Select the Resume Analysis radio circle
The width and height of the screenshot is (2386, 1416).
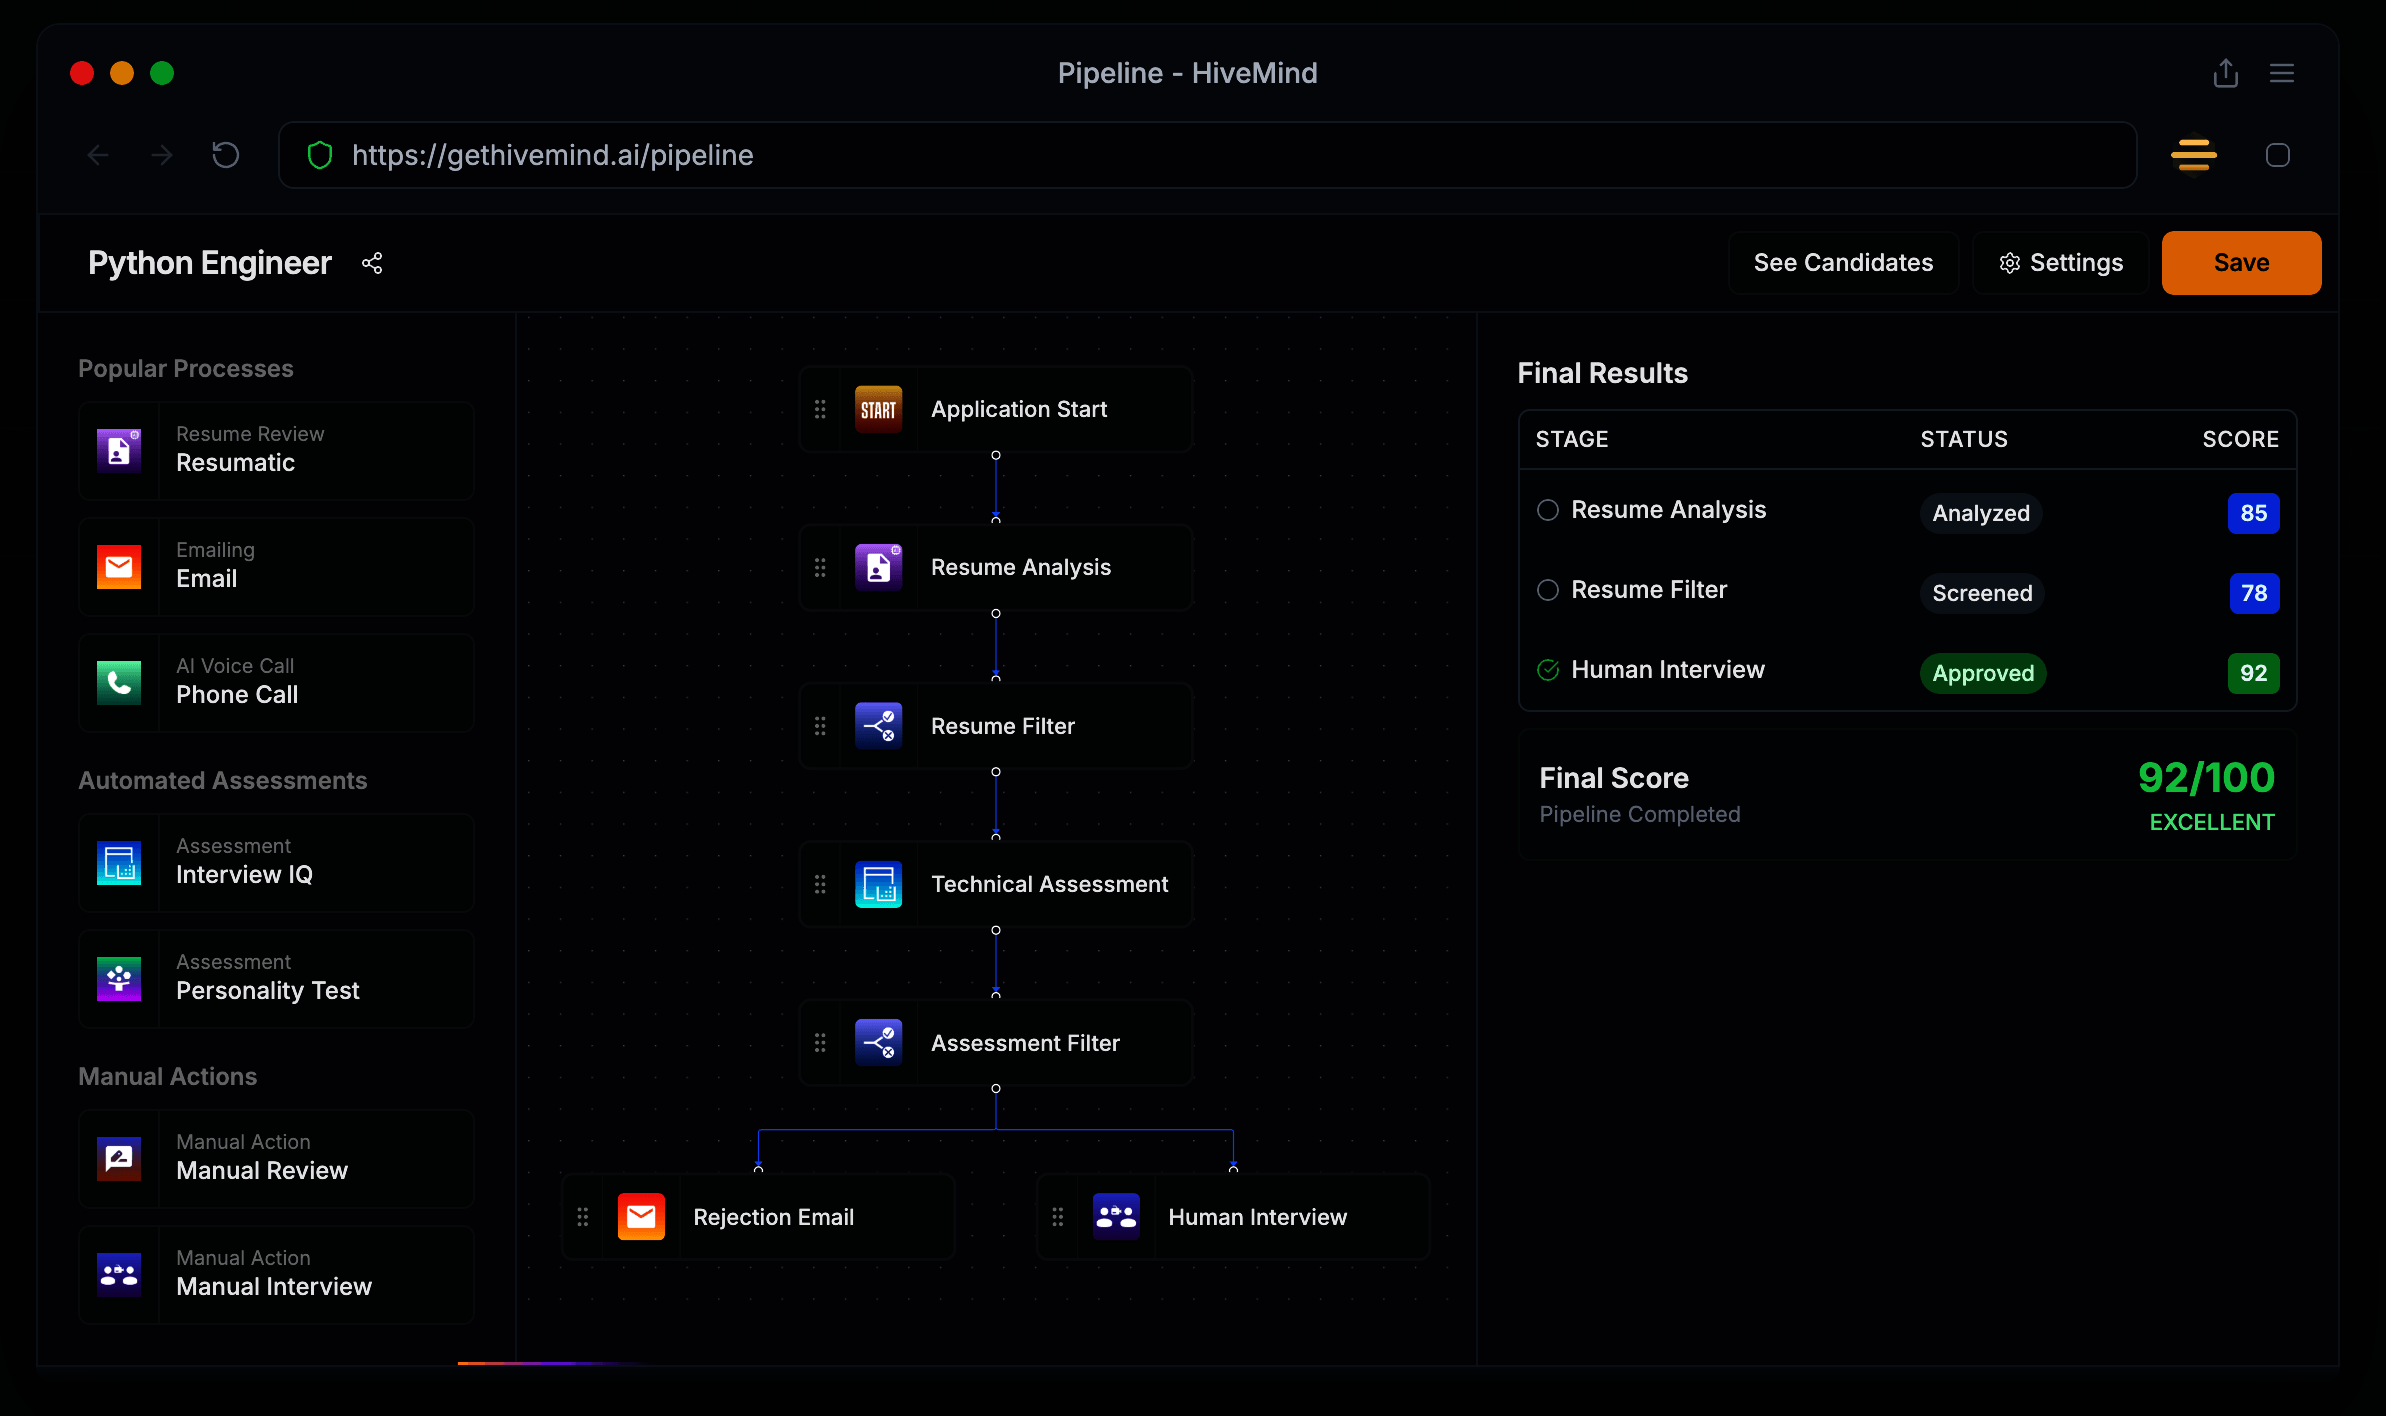click(x=1548, y=510)
